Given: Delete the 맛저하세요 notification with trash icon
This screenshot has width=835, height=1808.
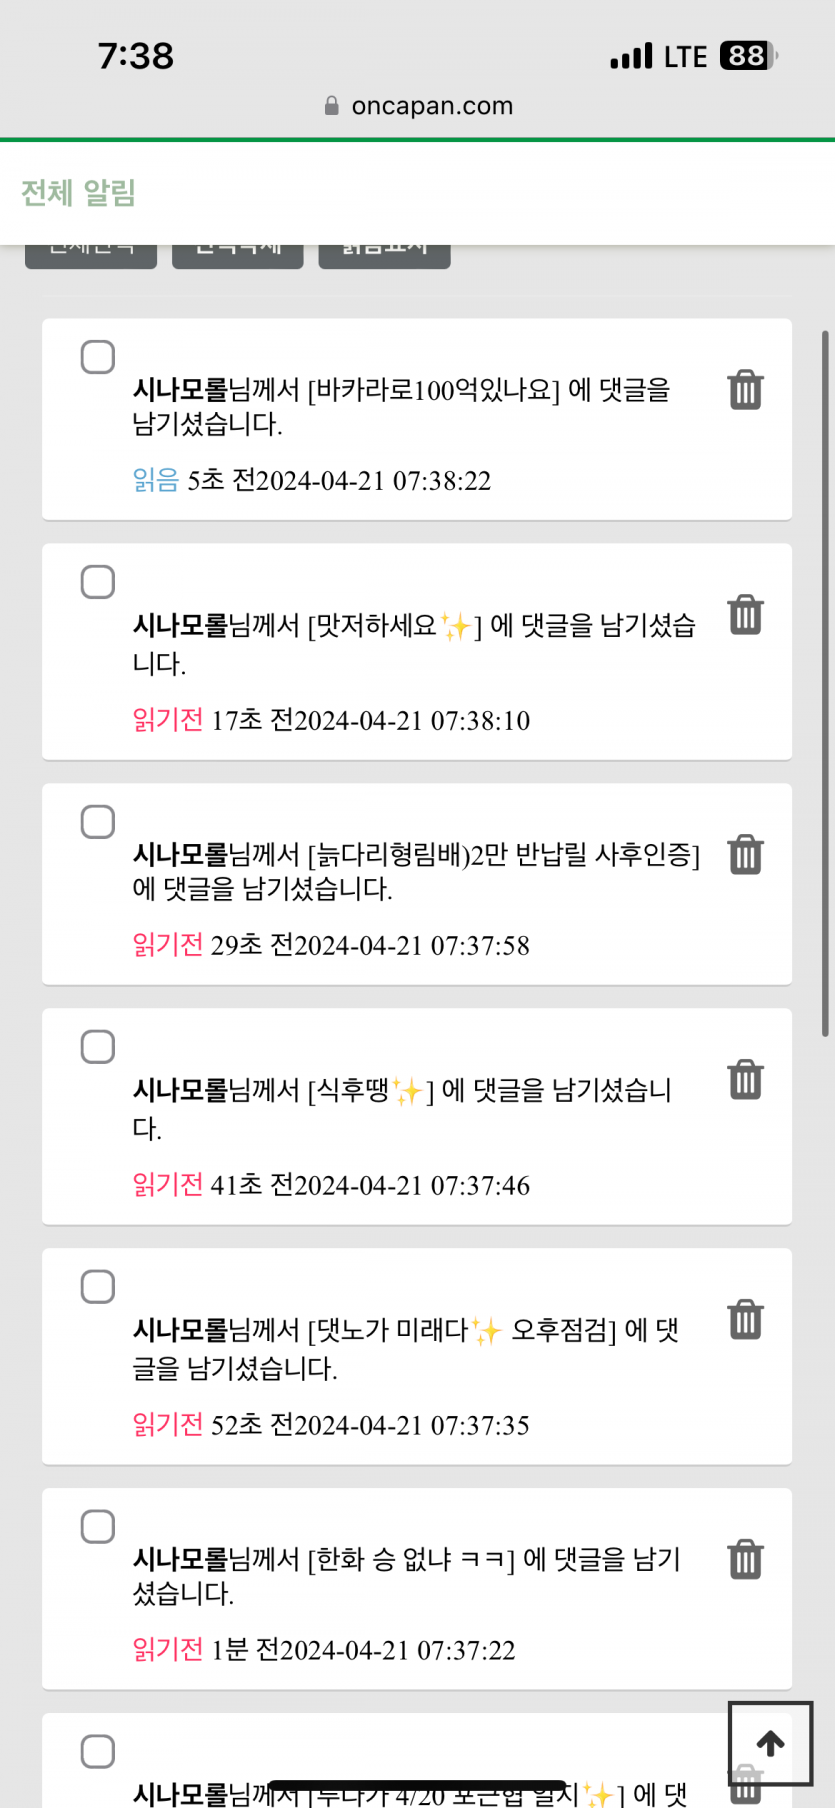Looking at the screenshot, I should (745, 615).
